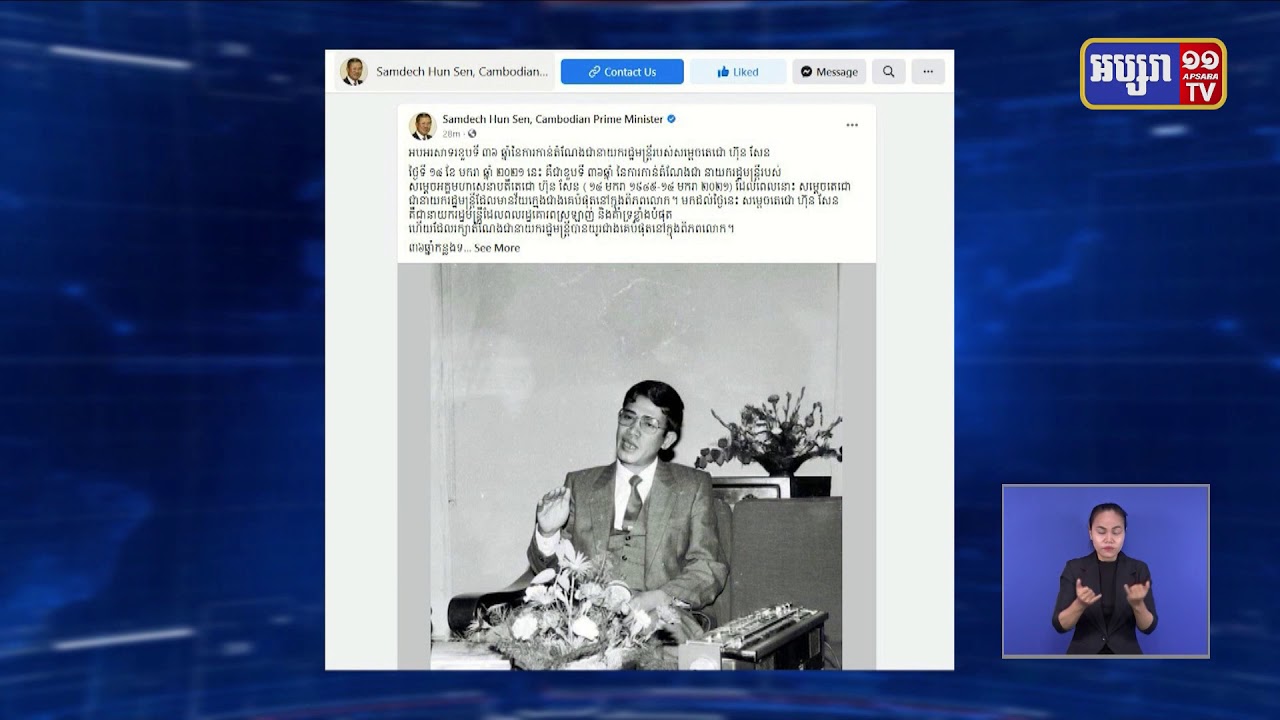The image size is (1280, 720).
Task: Toggle the Liked button to unlike page
Action: [738, 72]
